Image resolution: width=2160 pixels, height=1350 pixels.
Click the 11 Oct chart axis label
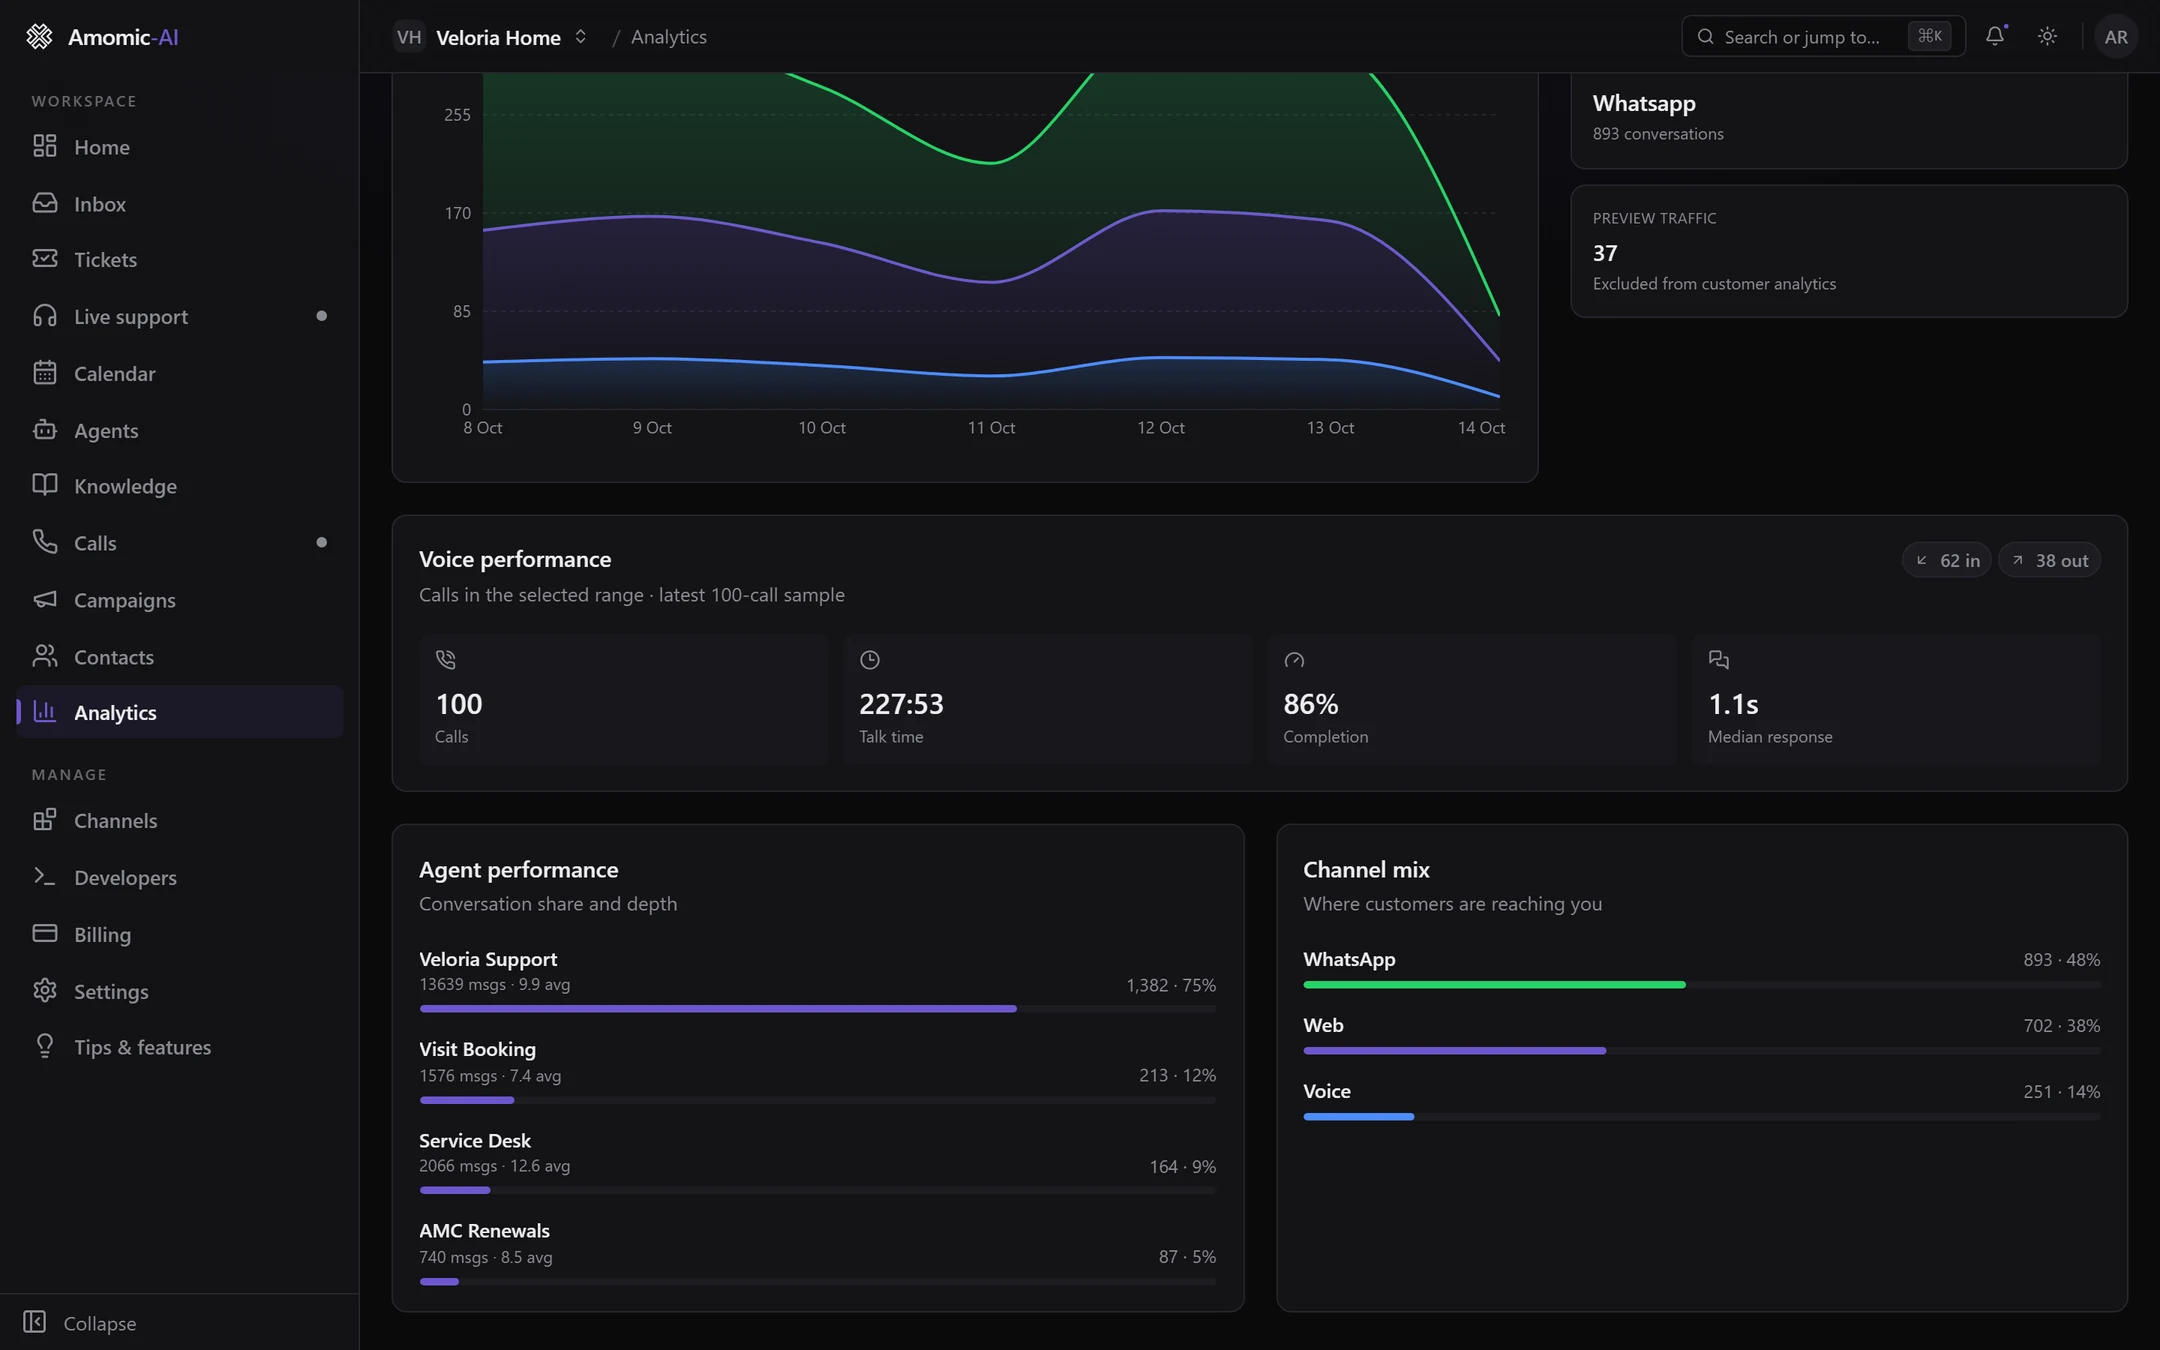[x=991, y=428]
